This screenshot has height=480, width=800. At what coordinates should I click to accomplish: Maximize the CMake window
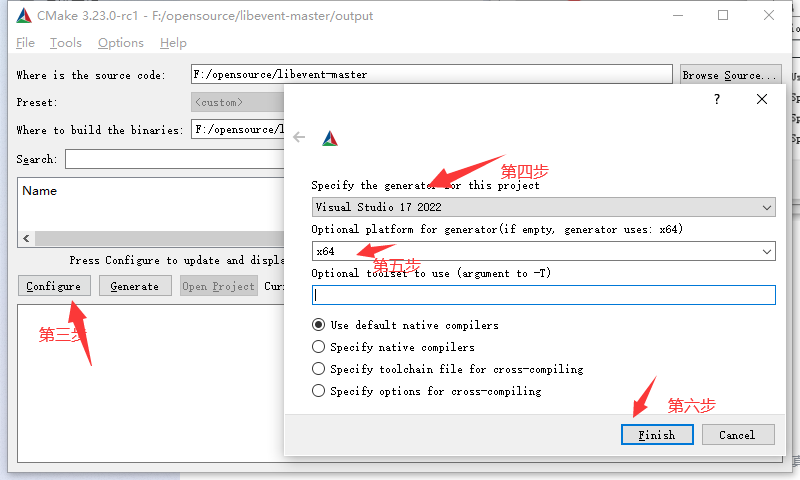click(x=723, y=15)
